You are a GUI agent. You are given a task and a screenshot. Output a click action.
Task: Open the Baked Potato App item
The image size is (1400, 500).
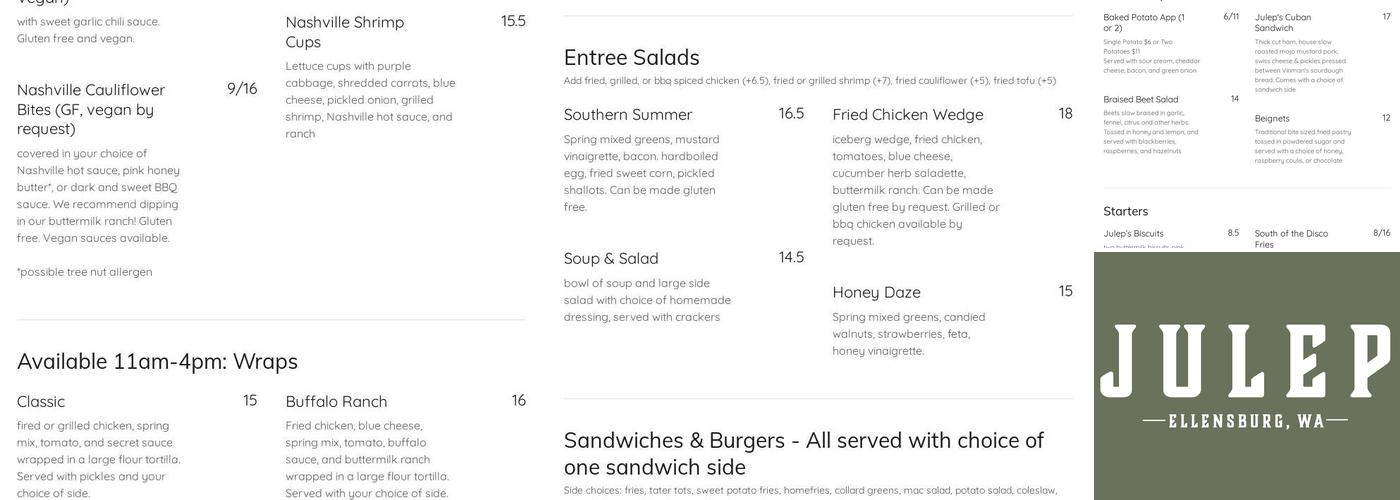click(1144, 22)
